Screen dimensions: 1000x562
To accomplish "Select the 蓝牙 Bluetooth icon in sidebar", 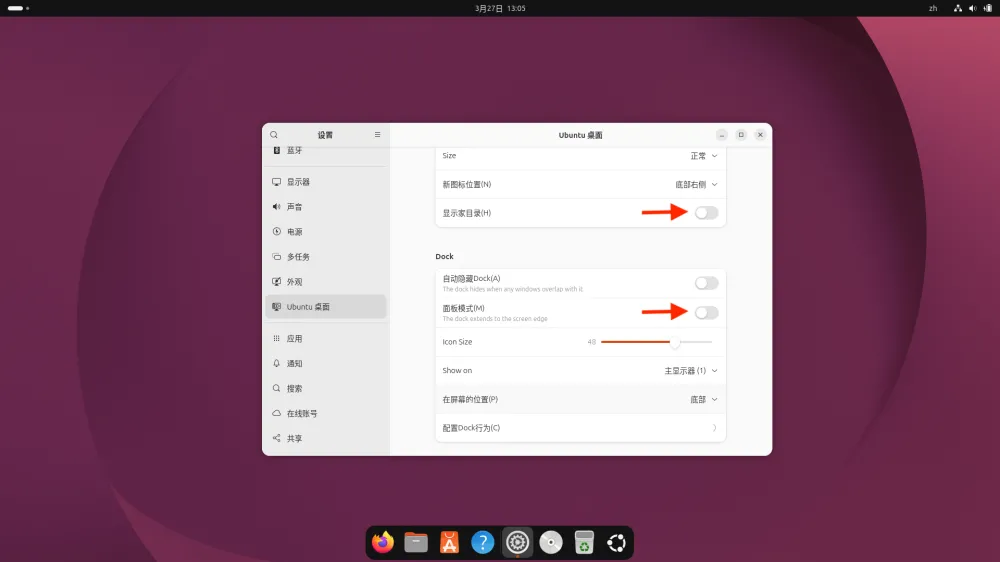I will pyautogui.click(x=276, y=151).
